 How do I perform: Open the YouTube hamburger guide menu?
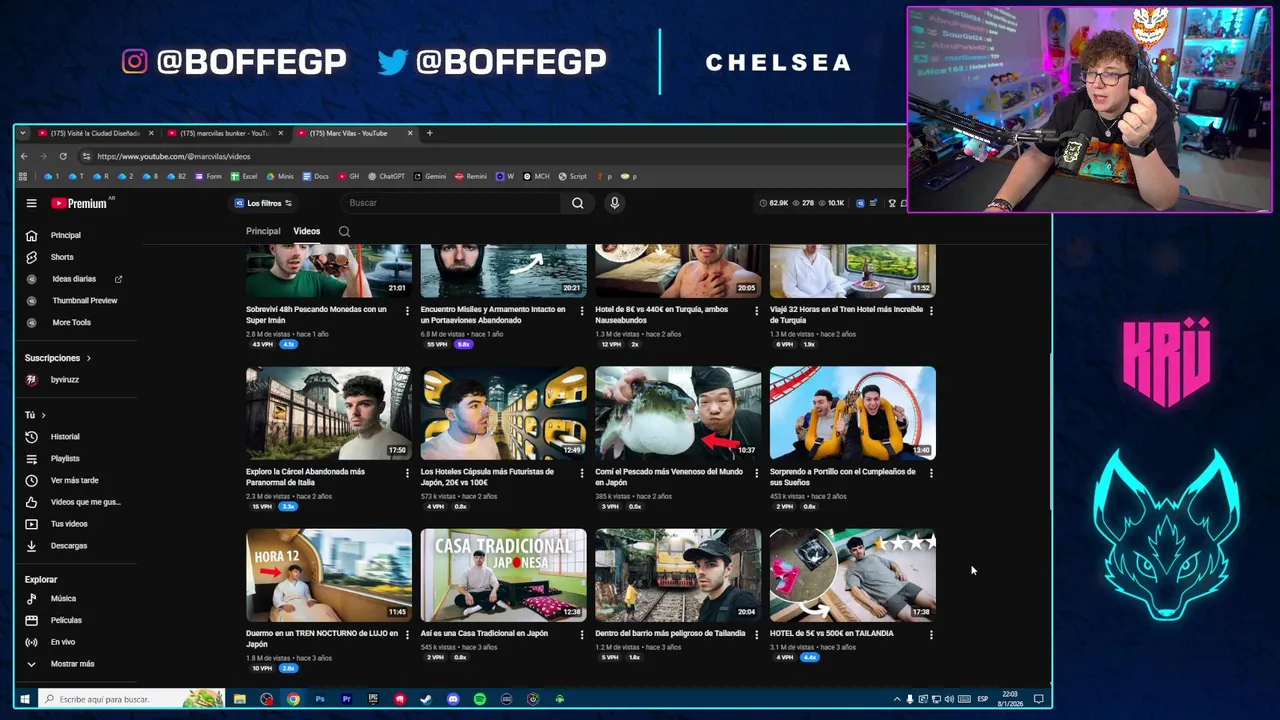(x=31, y=203)
